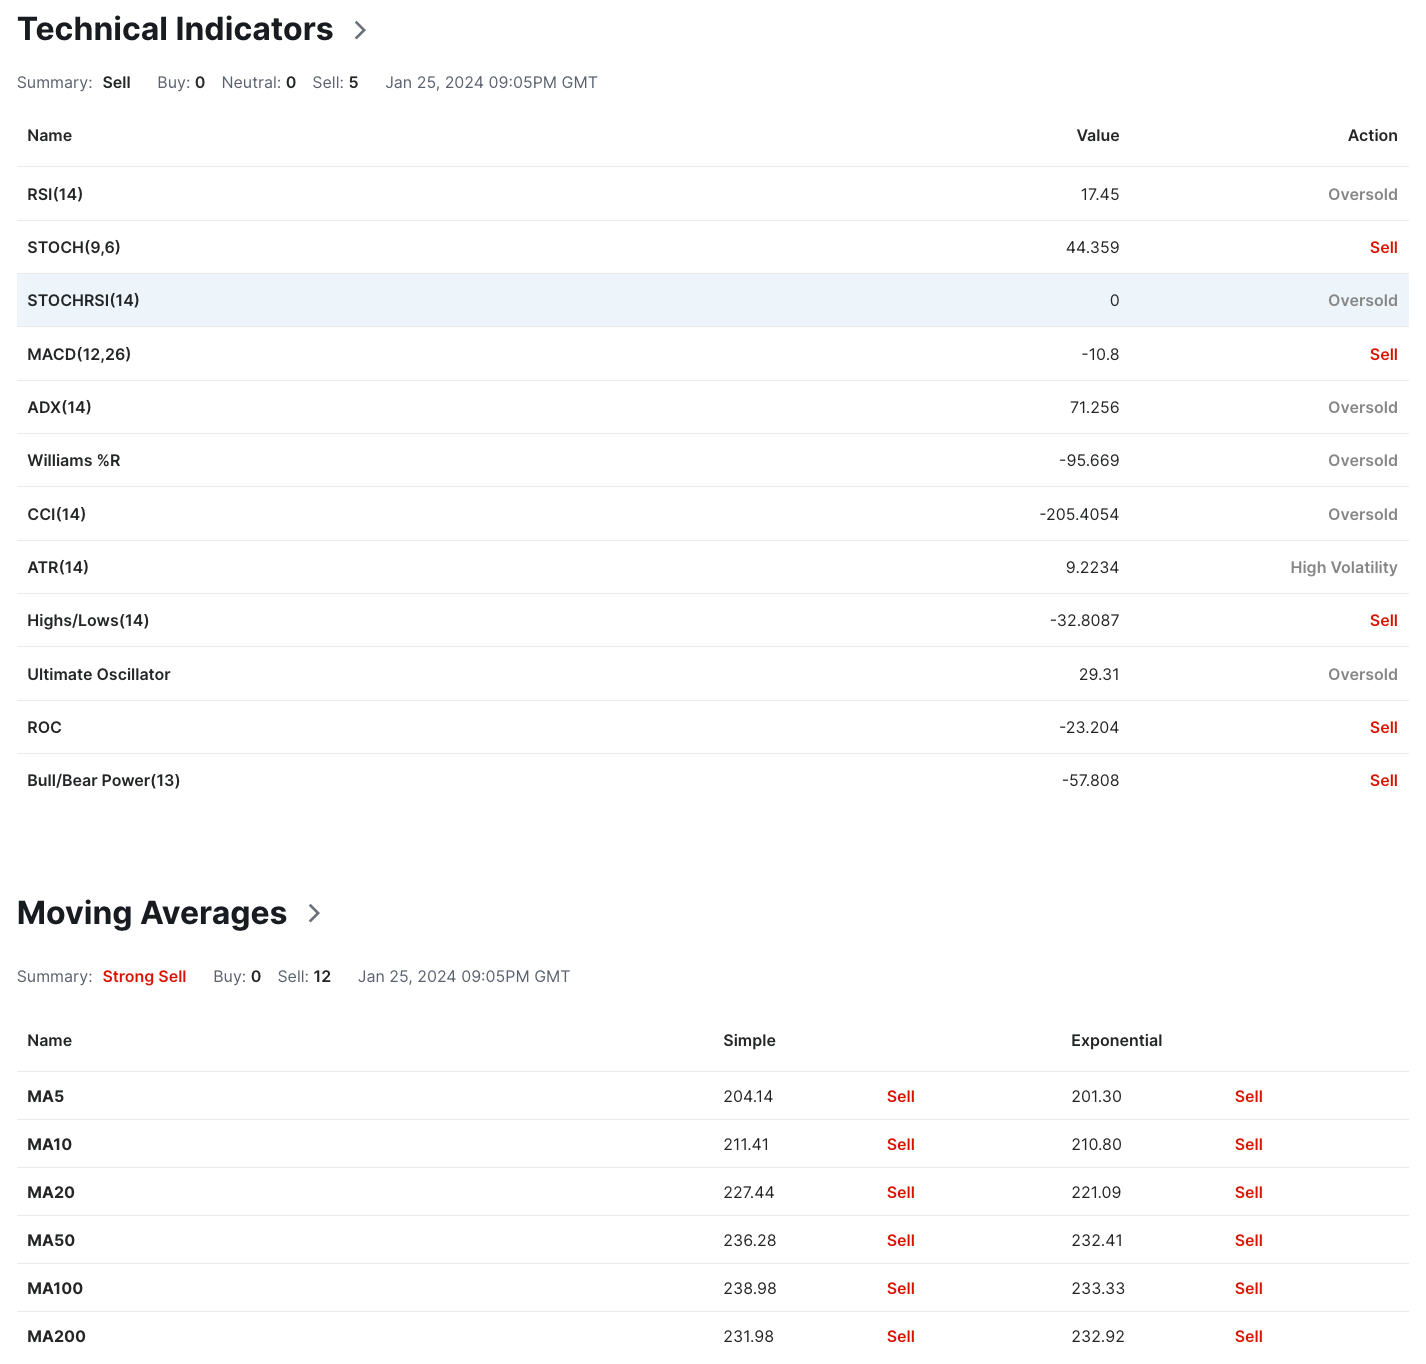The image size is (1426, 1364).
Task: Select the Williams %R indicator name
Action: [x=74, y=460]
